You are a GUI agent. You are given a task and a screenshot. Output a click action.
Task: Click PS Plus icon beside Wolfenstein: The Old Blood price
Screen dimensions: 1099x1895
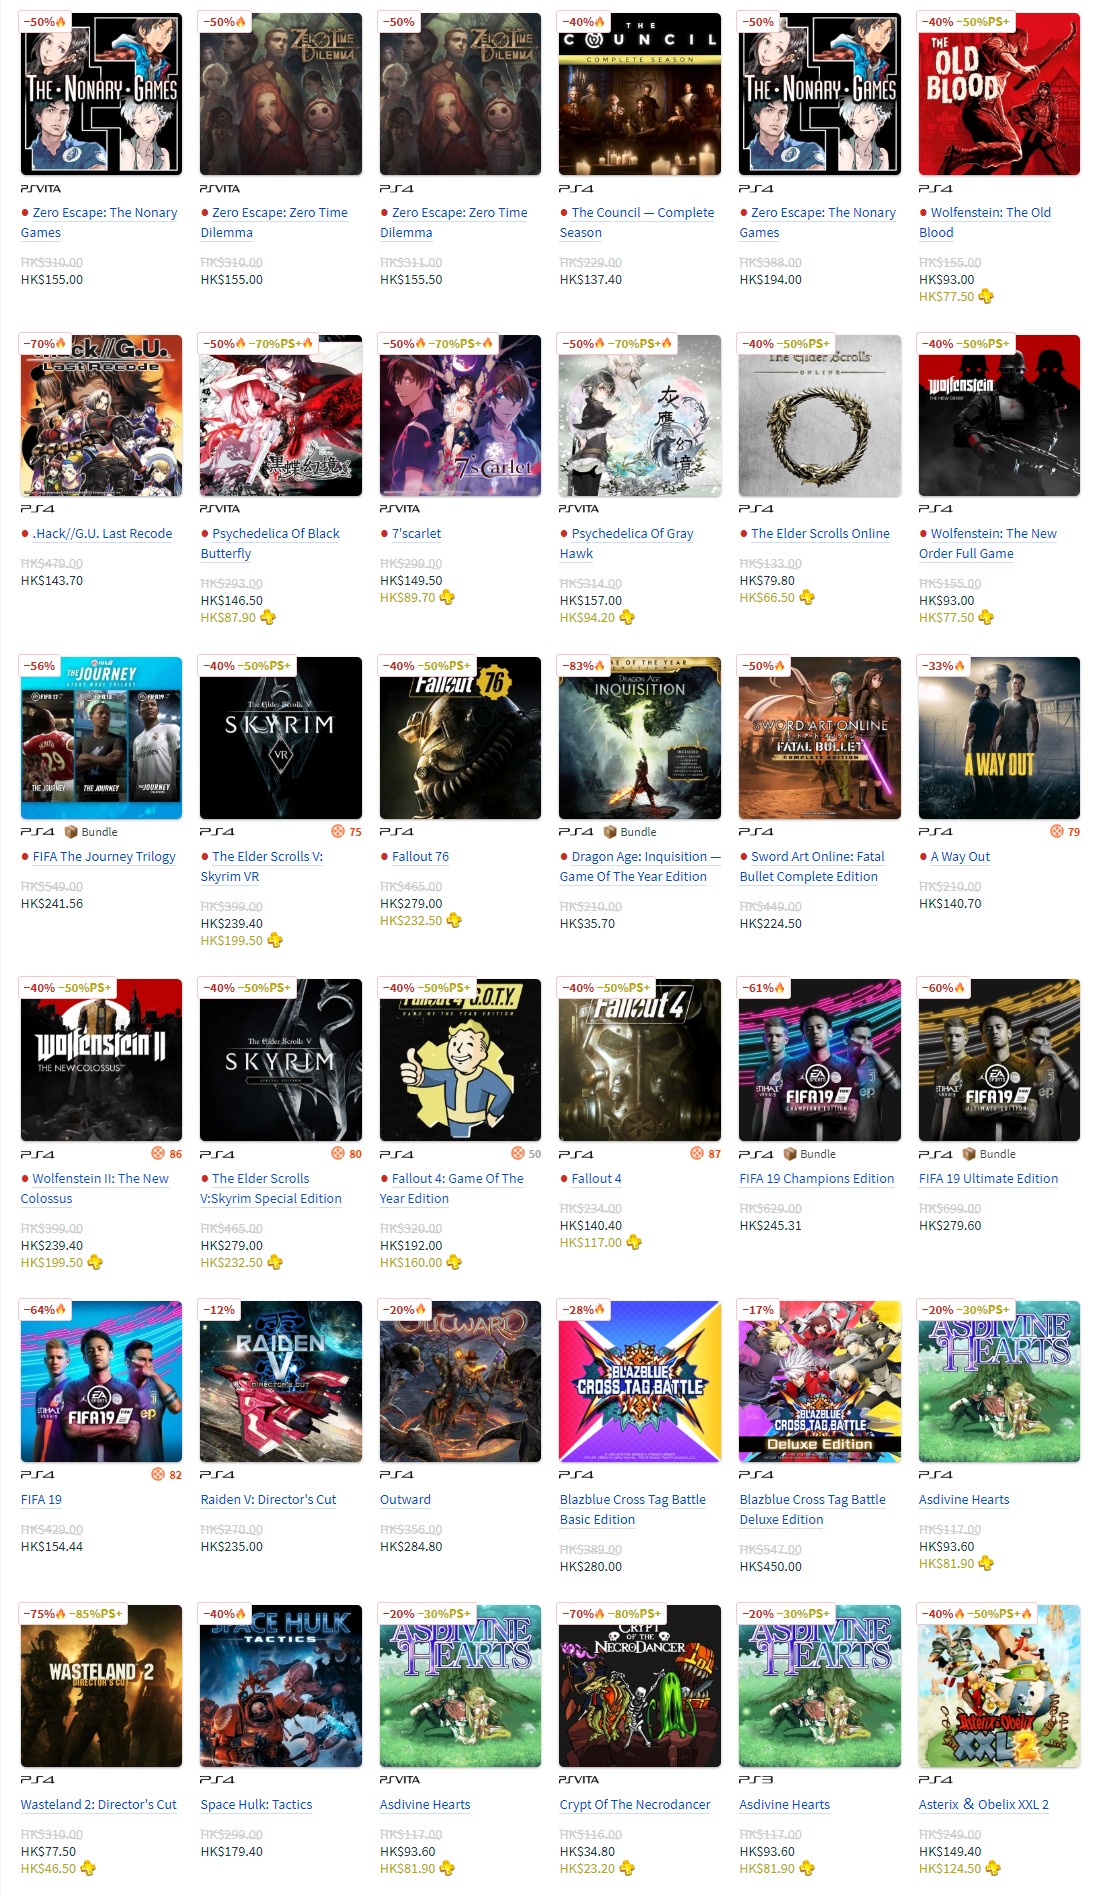[986, 296]
